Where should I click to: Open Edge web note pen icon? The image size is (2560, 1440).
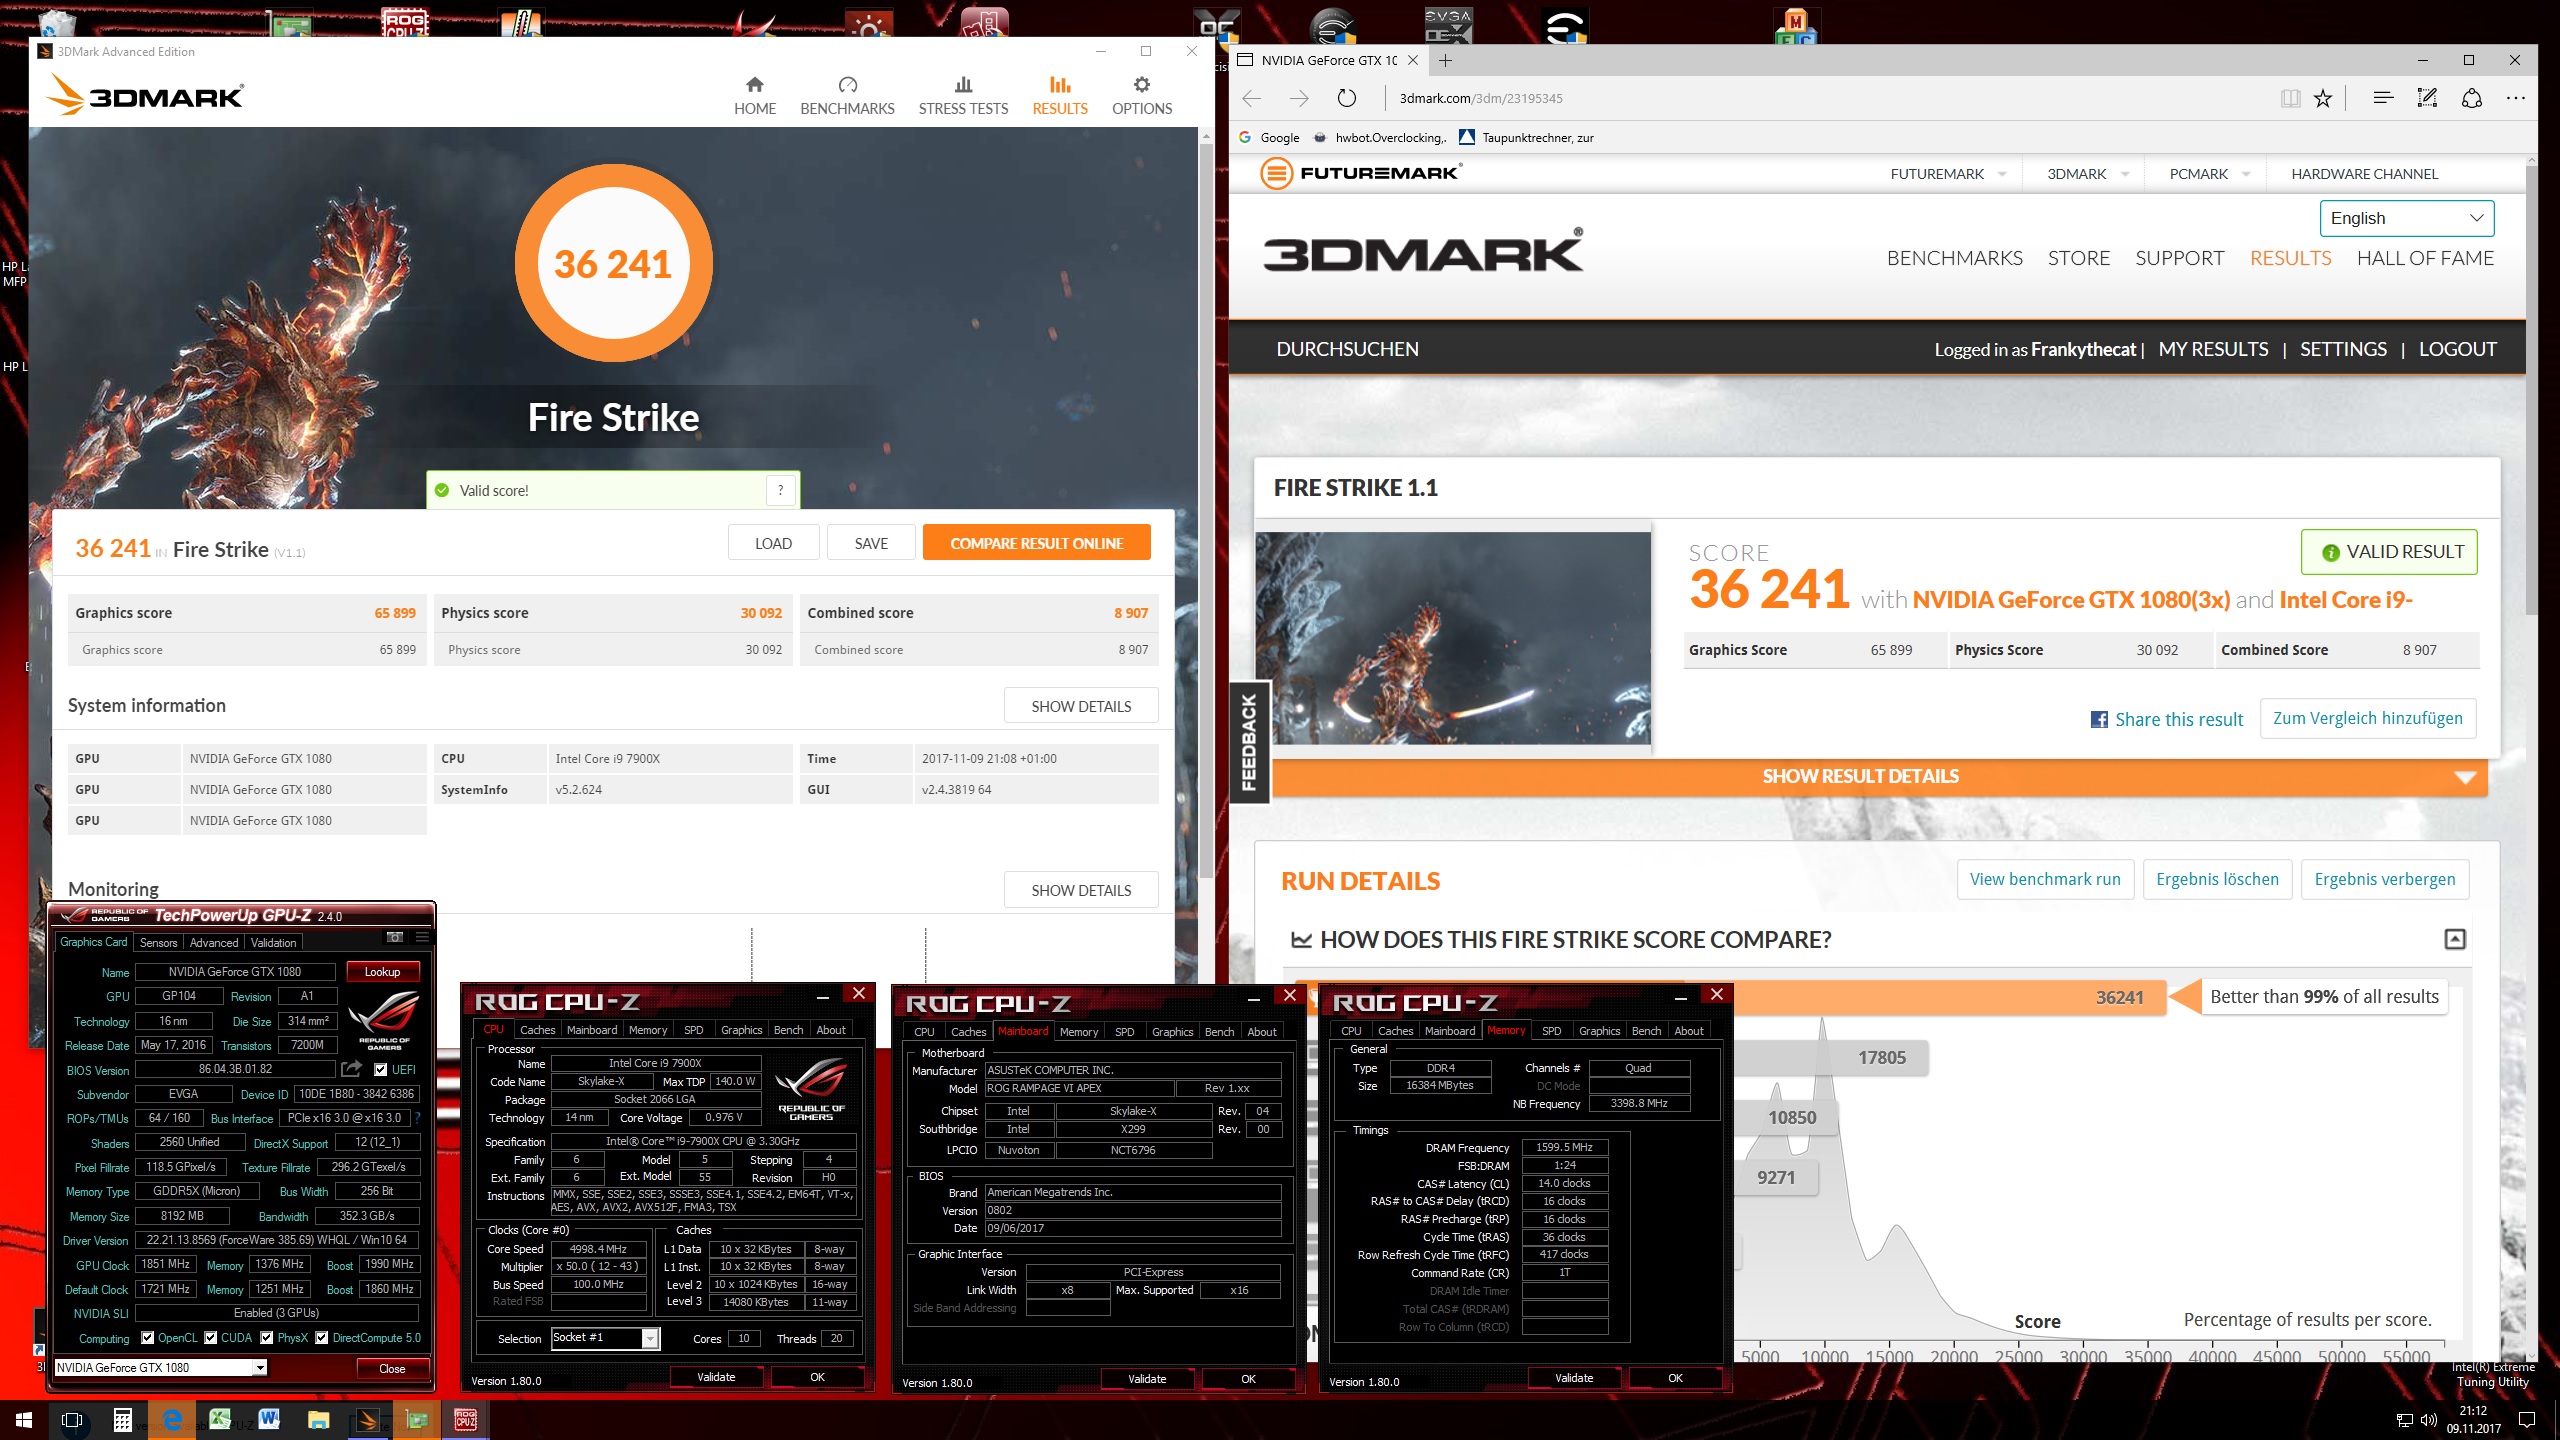point(2427,98)
